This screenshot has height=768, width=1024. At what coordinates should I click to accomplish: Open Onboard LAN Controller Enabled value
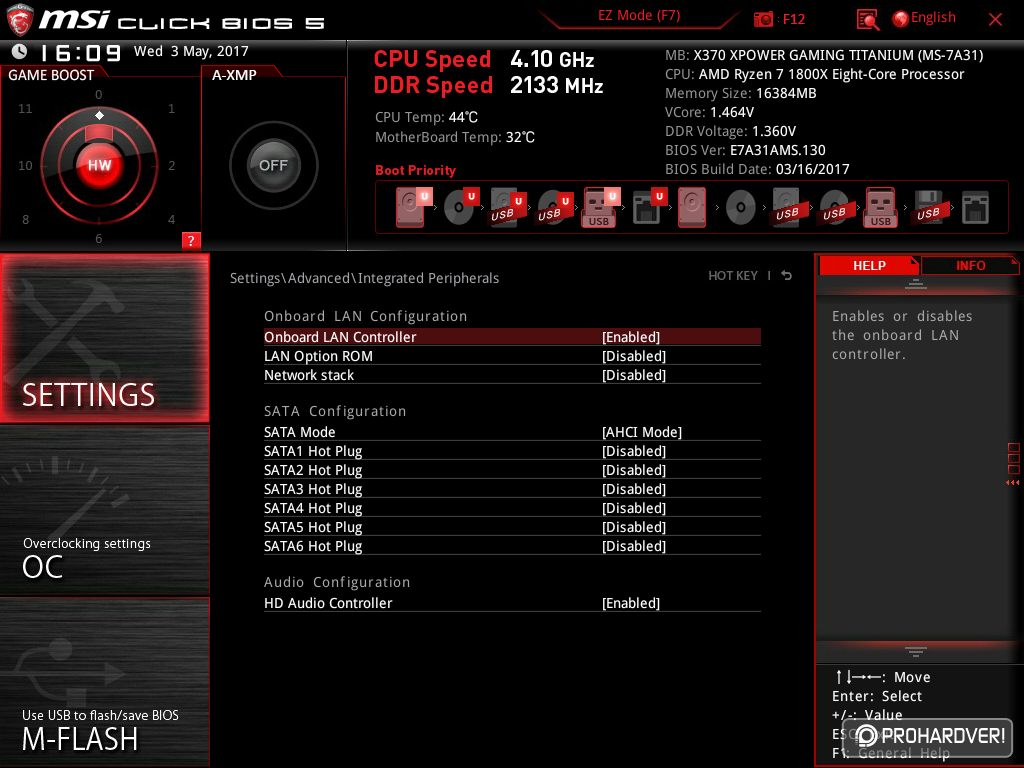[x=630, y=337]
